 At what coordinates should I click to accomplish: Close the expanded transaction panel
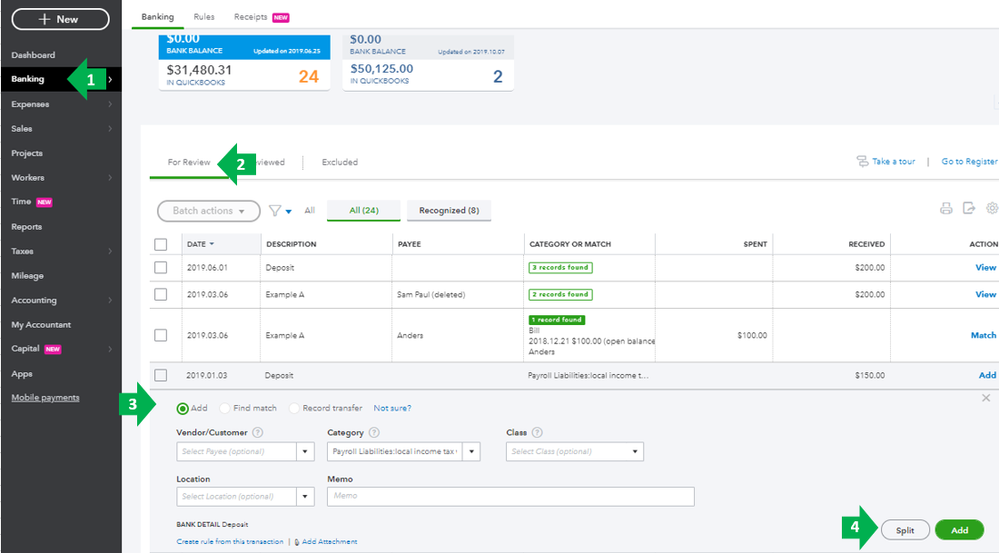986,398
